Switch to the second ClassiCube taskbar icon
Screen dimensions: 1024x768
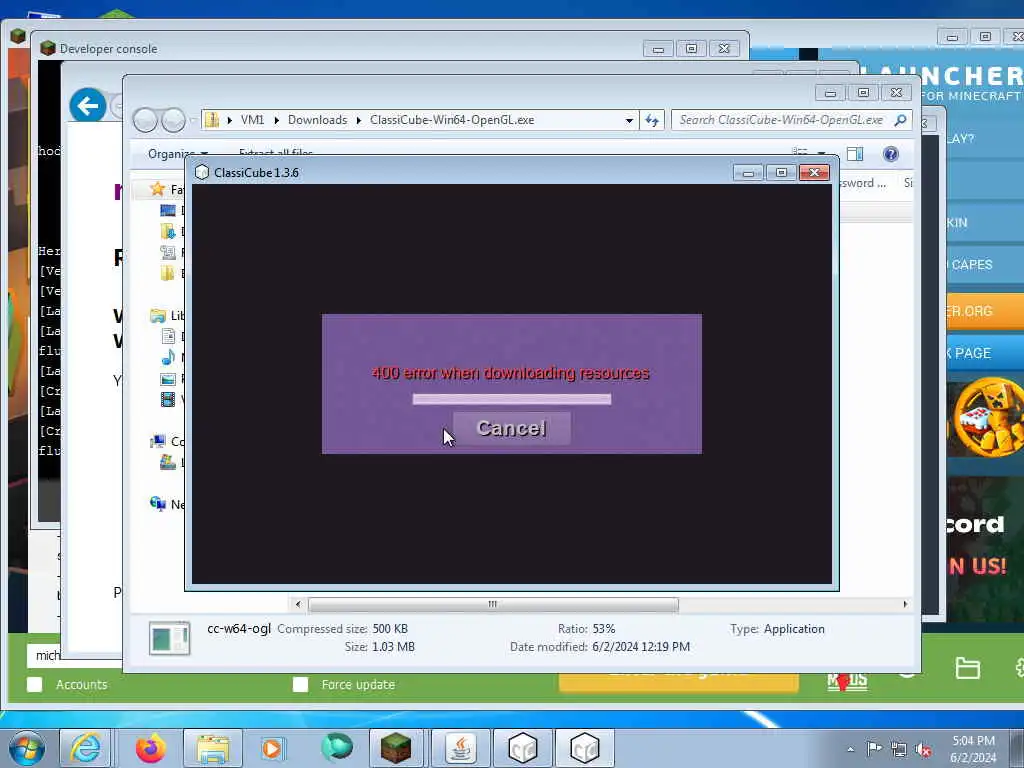(584, 748)
